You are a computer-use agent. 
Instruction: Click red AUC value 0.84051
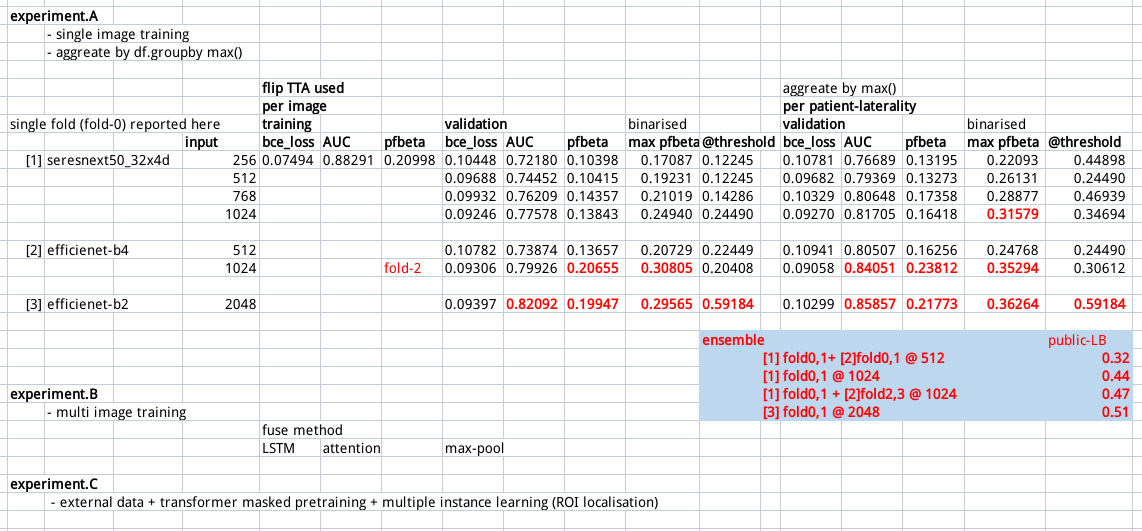coord(869,268)
